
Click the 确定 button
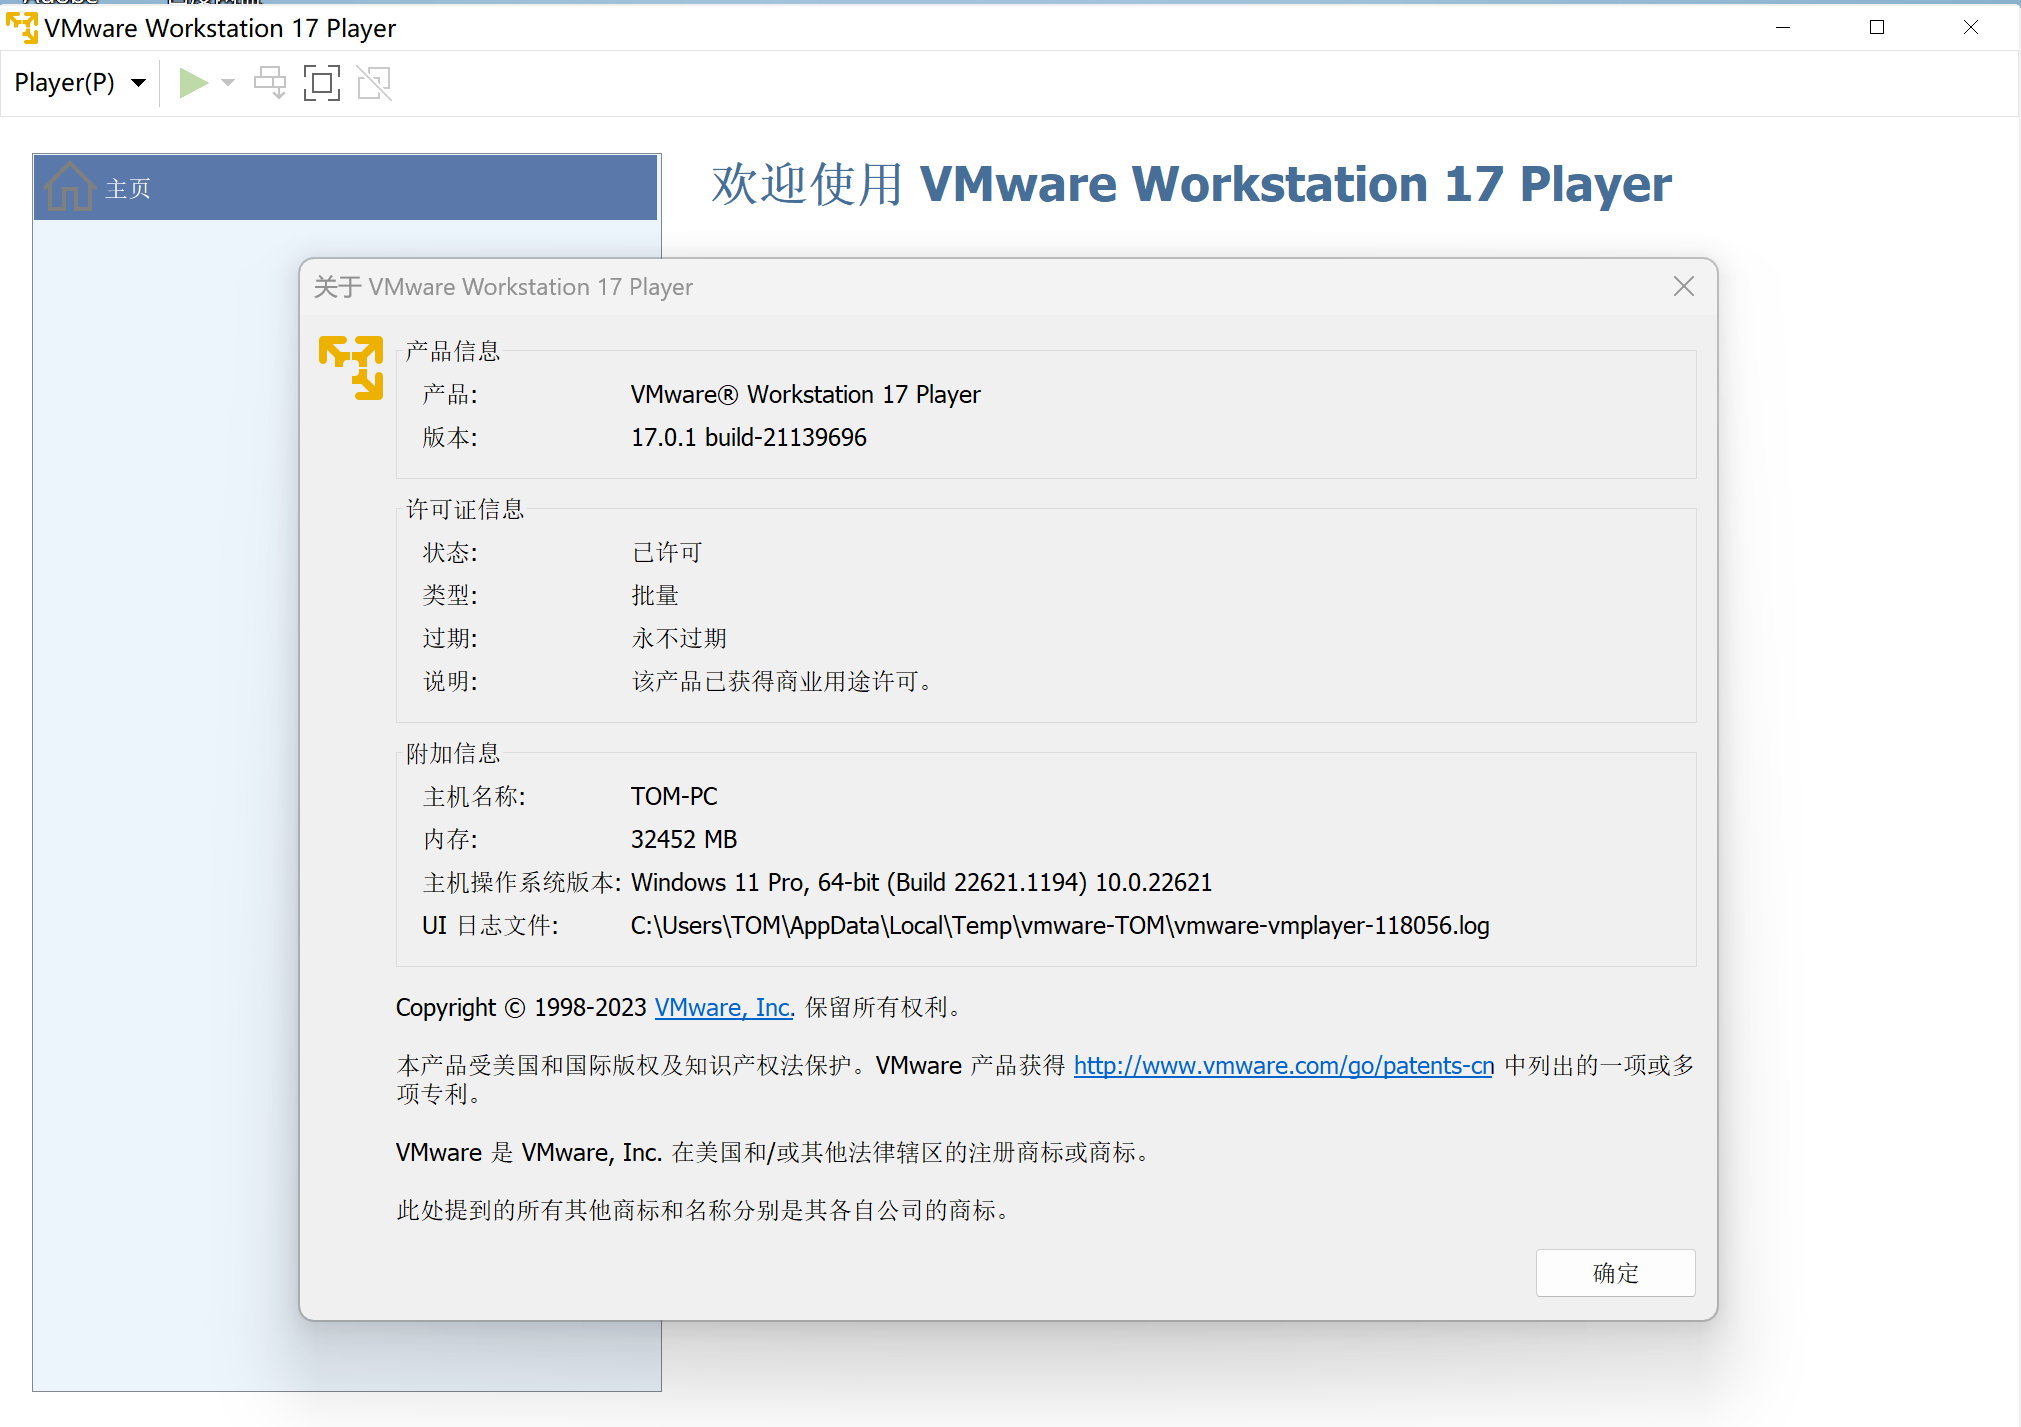coord(1615,1273)
